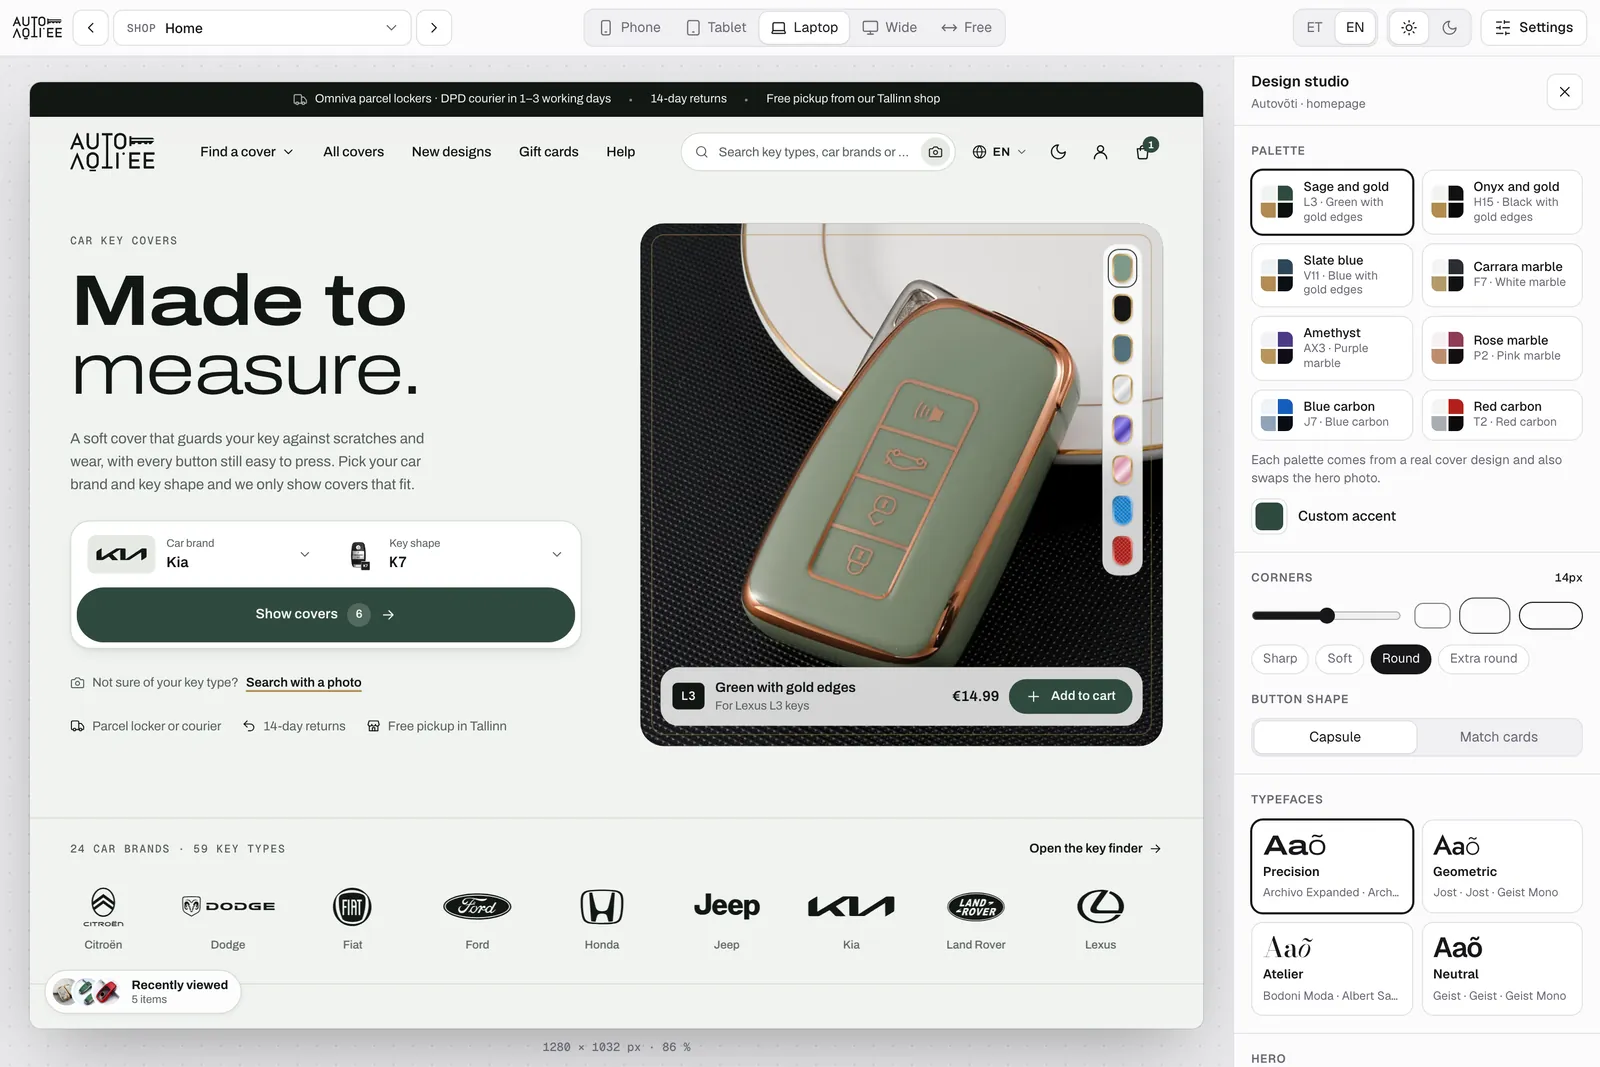Viewport: 1600px width, 1067px height.
Task: Open the key finder link
Action: [1095, 848]
